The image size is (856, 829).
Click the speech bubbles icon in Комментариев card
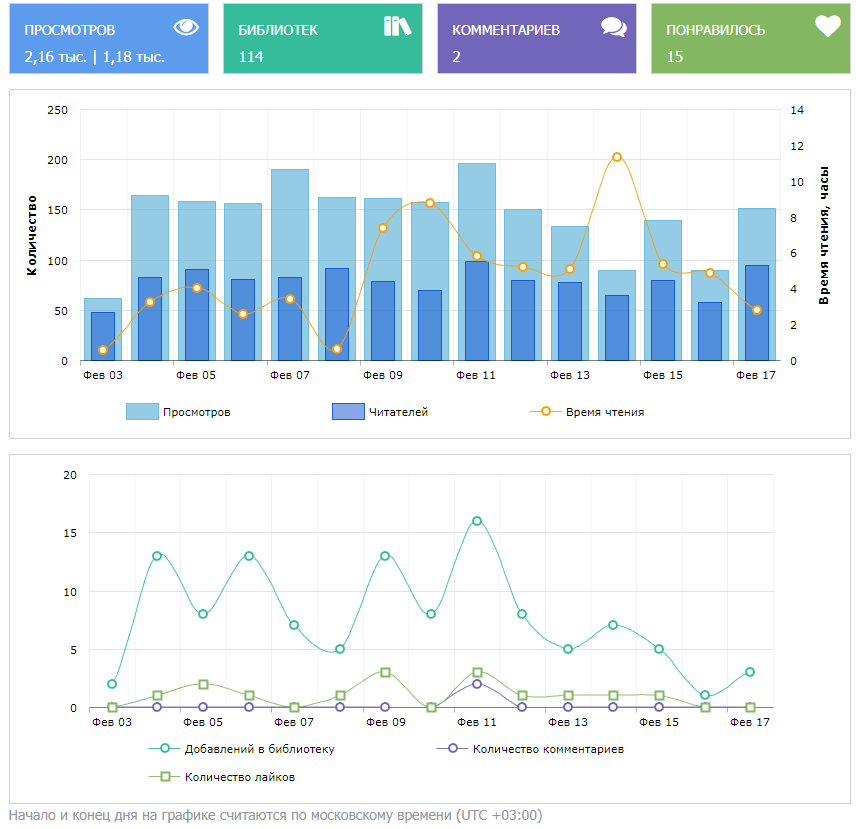[613, 27]
